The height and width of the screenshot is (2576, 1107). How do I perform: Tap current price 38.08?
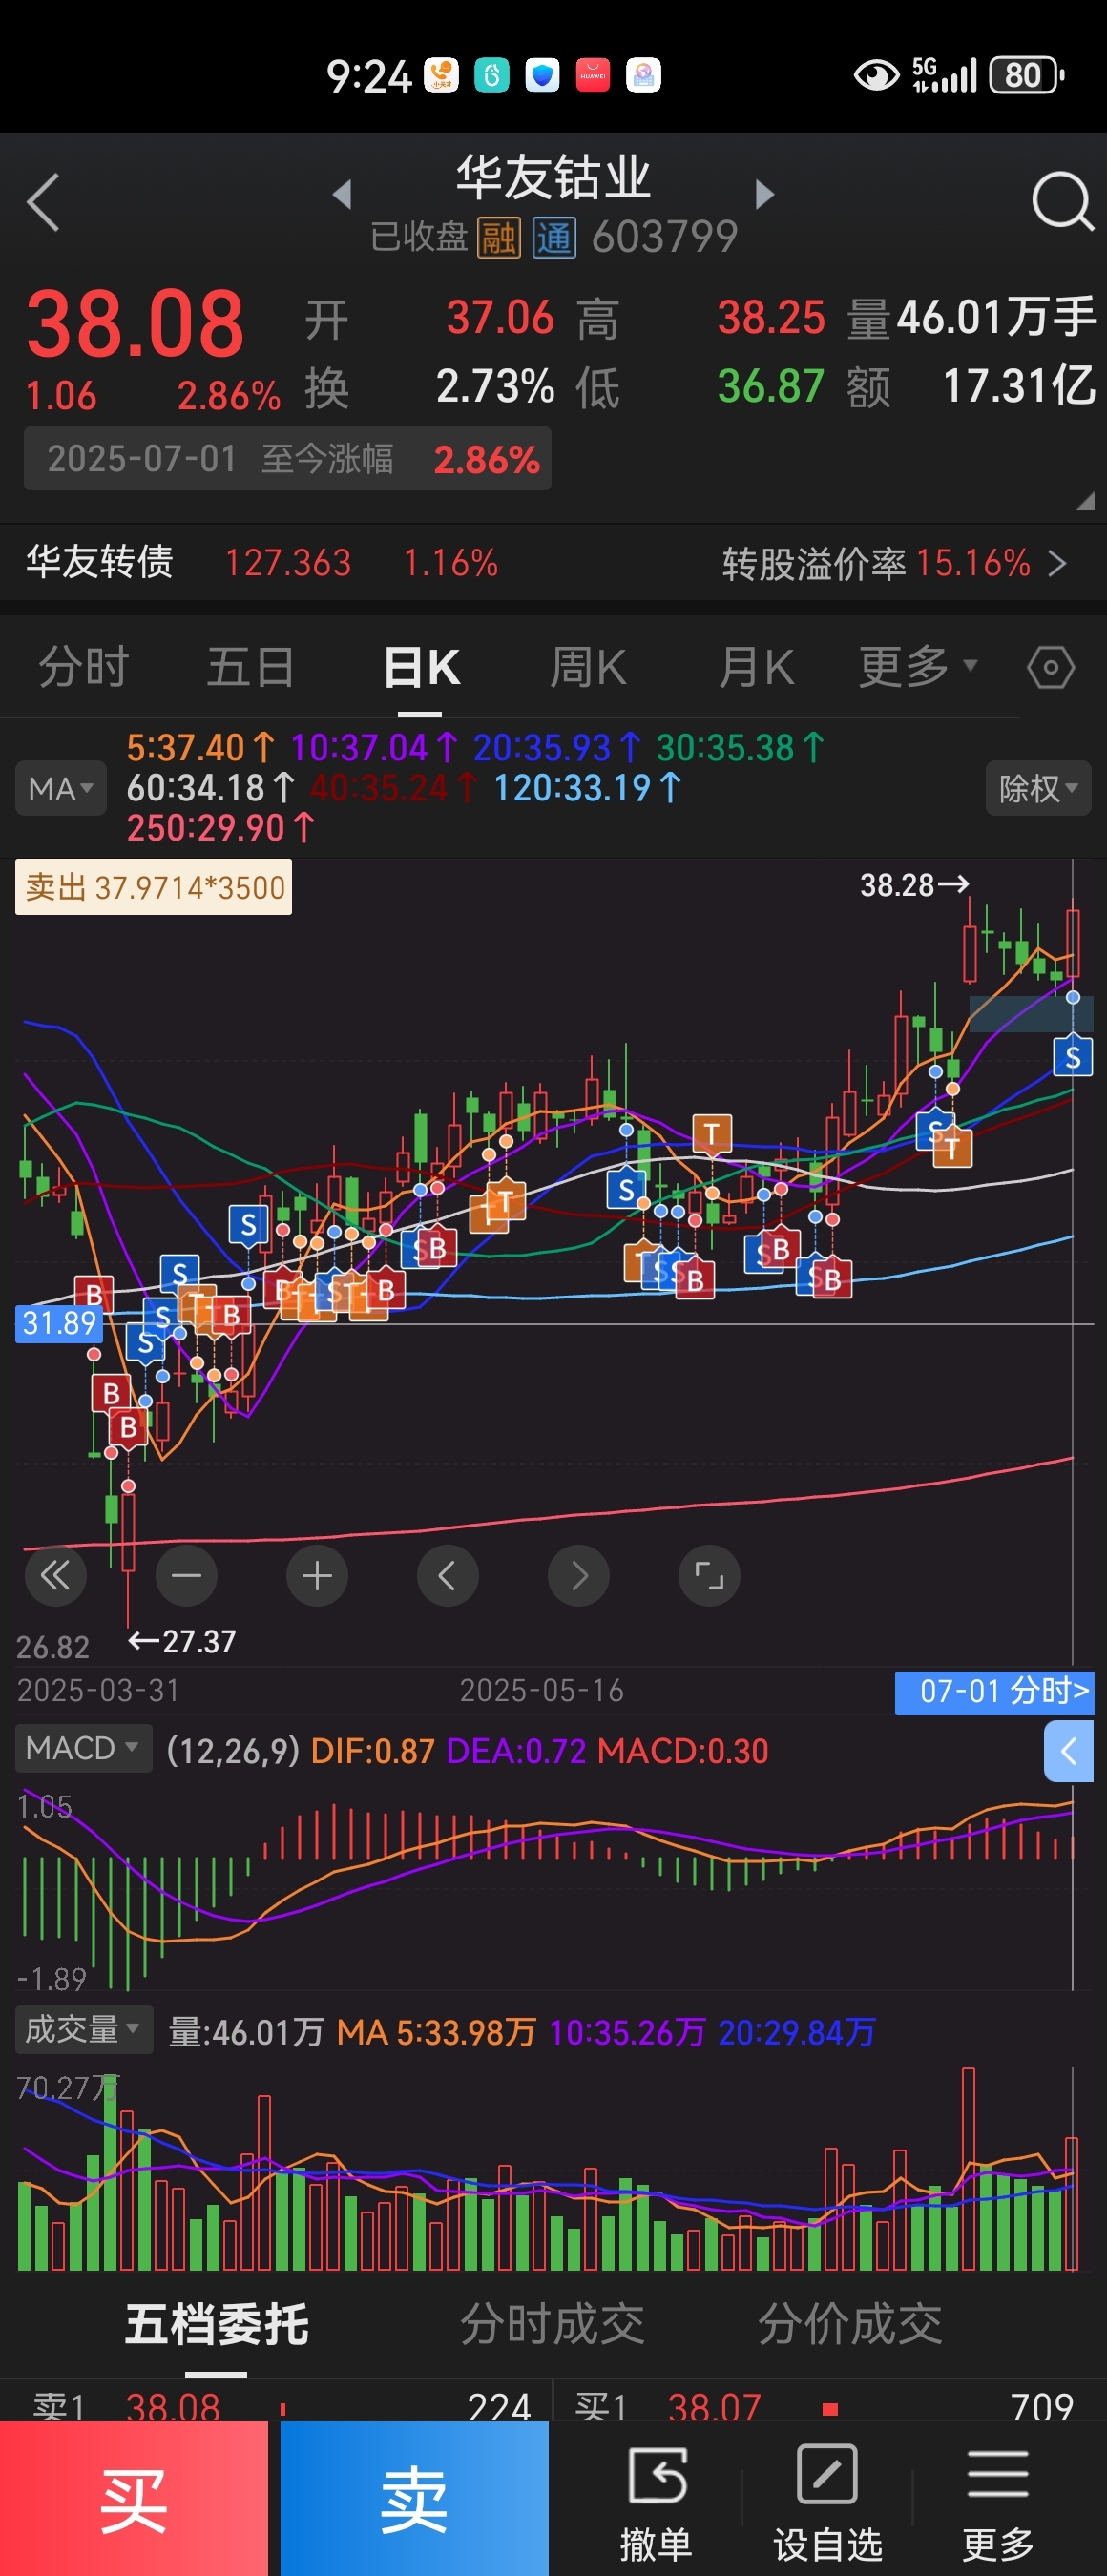135,324
